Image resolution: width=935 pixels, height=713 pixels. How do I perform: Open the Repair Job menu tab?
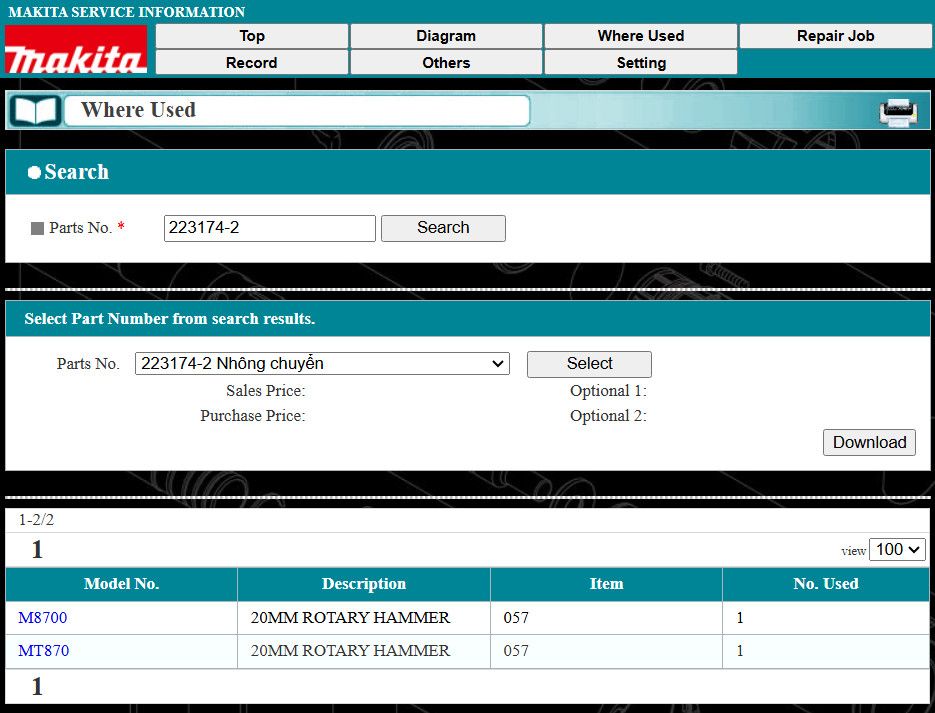pyautogui.click(x=835, y=36)
